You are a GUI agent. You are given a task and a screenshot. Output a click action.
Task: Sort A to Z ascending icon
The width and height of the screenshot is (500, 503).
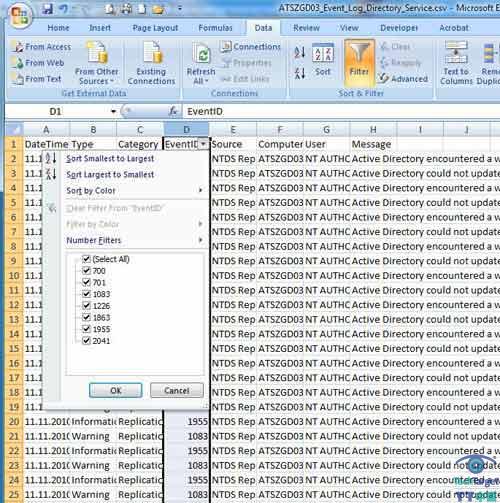click(x=300, y=52)
